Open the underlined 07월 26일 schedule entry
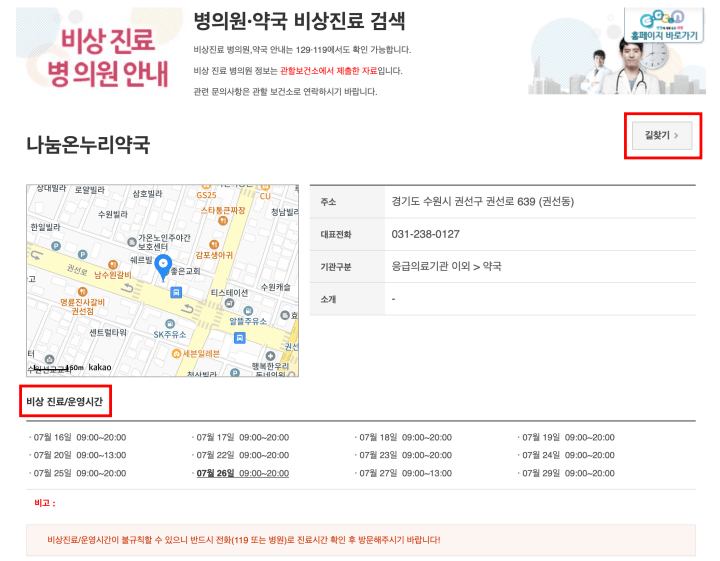Screen dimensions: 720x561 [x=242, y=473]
